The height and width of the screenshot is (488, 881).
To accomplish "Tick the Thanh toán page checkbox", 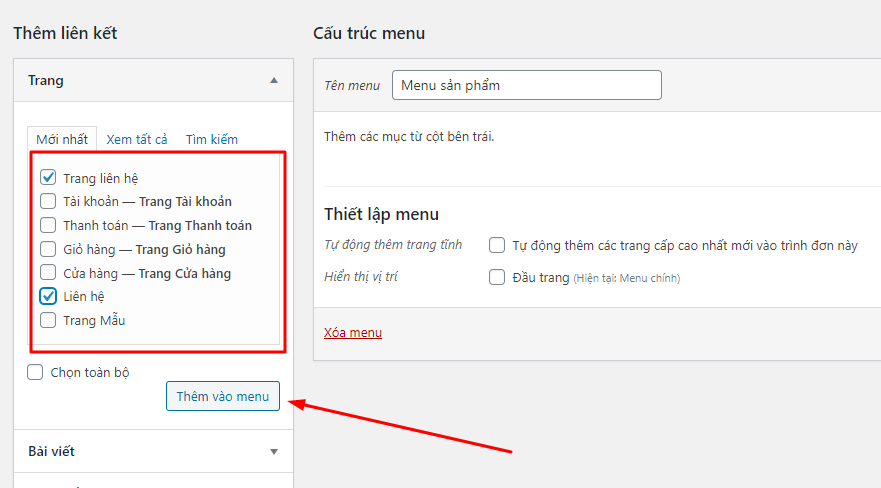I will [48, 225].
